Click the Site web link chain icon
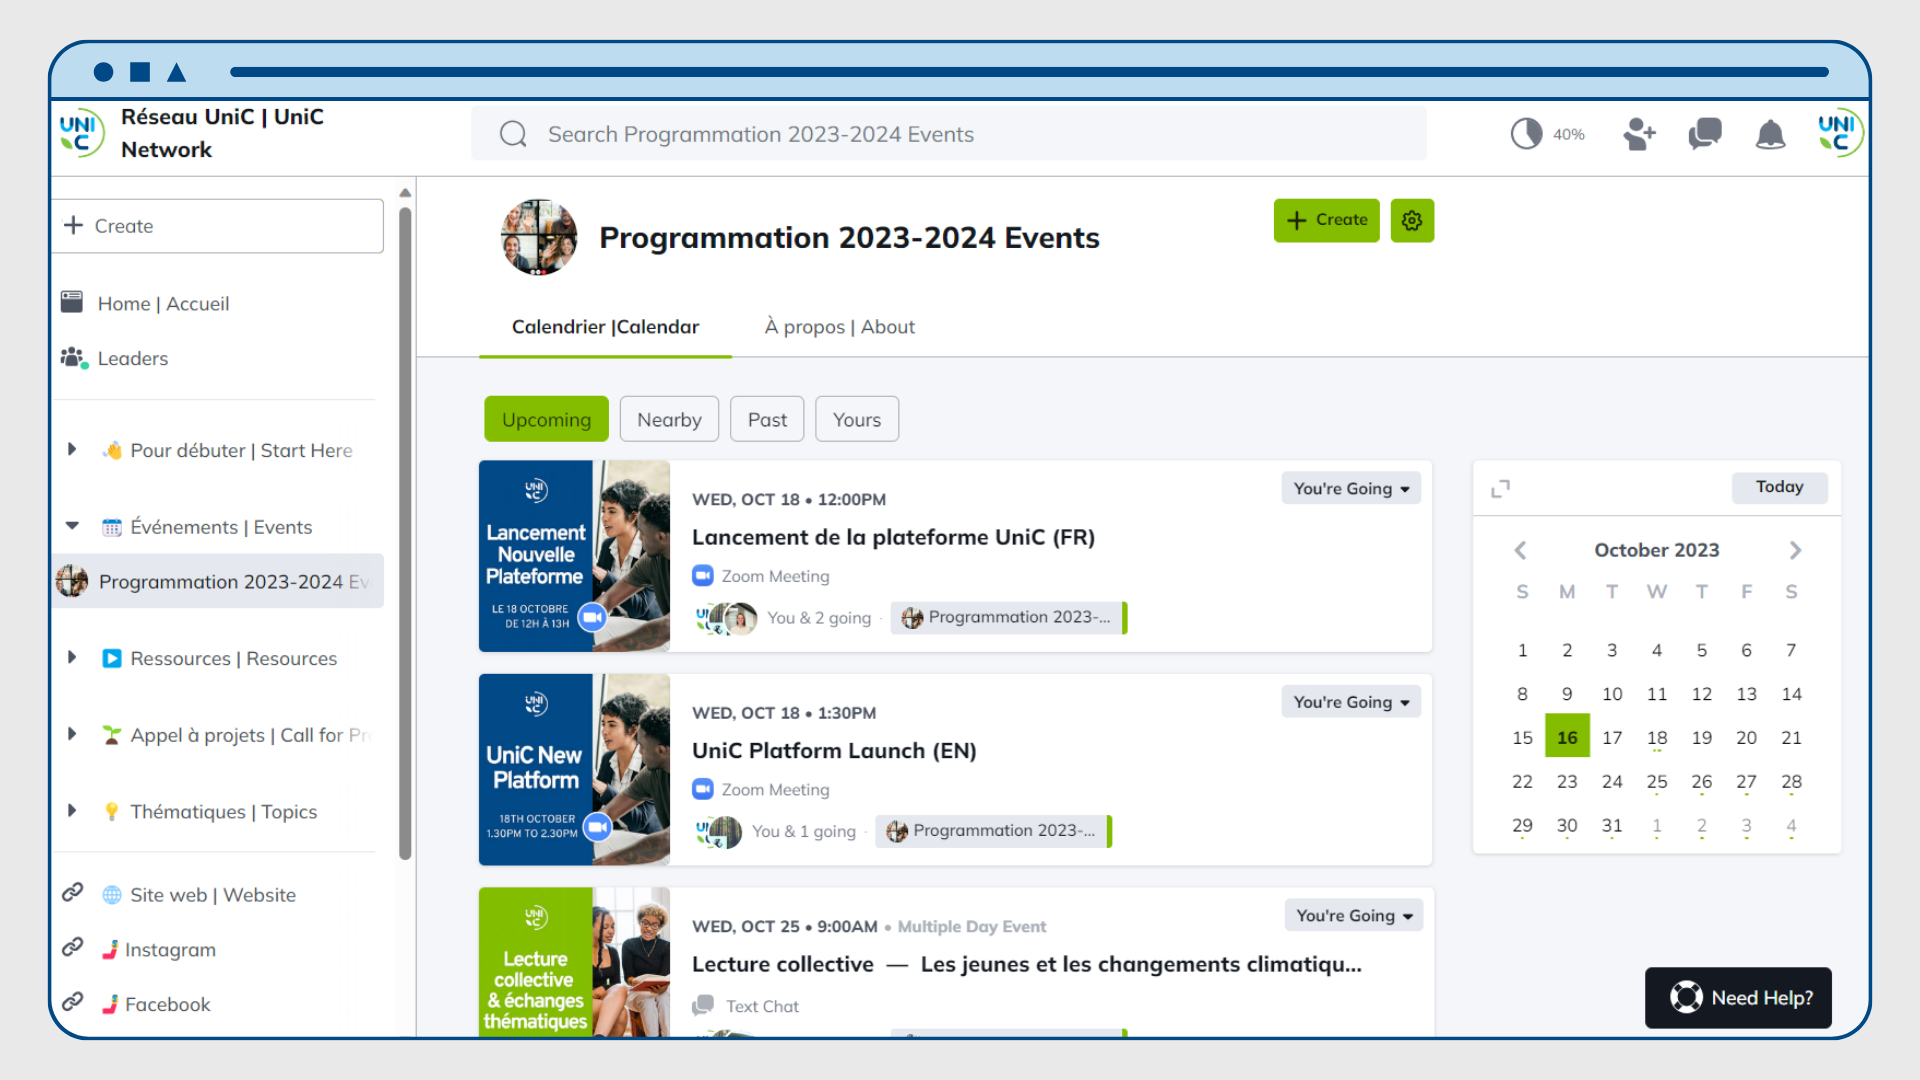1920x1080 pixels. tap(72, 892)
